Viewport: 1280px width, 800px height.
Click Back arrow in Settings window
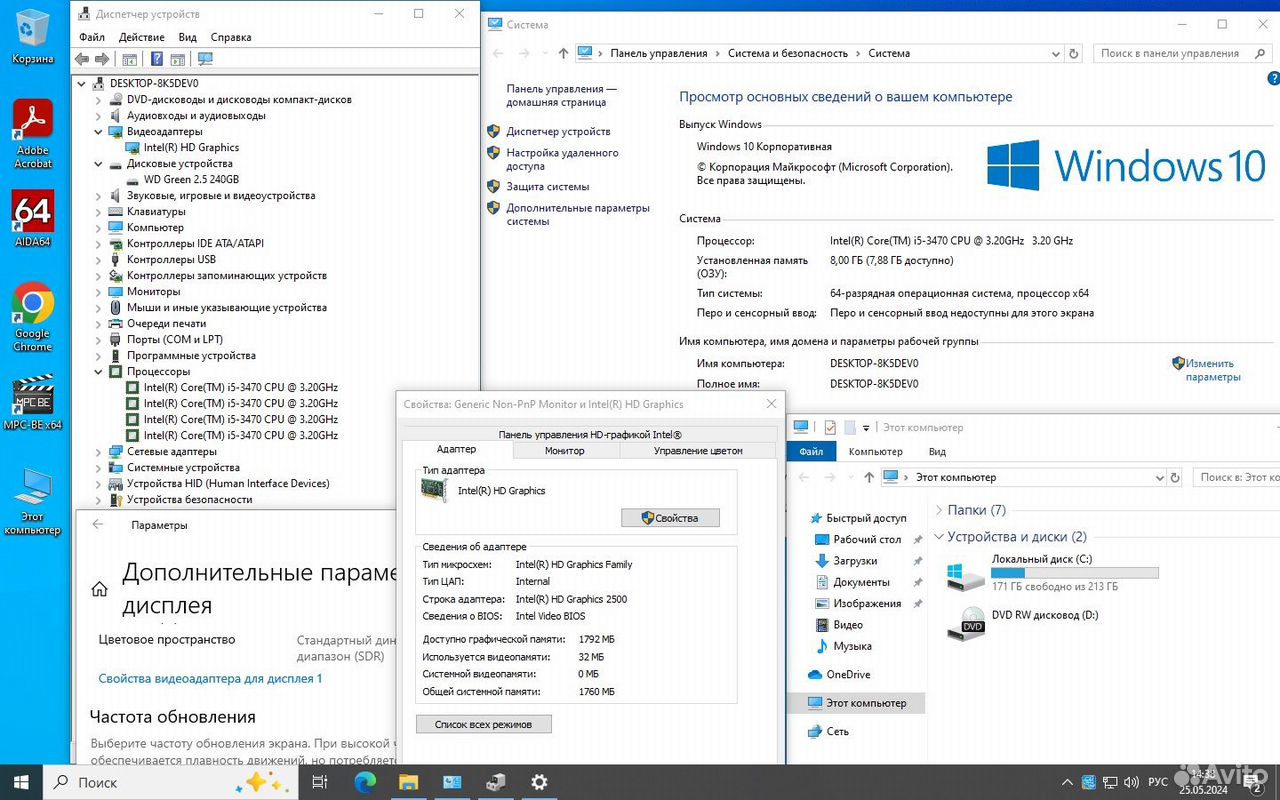(x=98, y=524)
